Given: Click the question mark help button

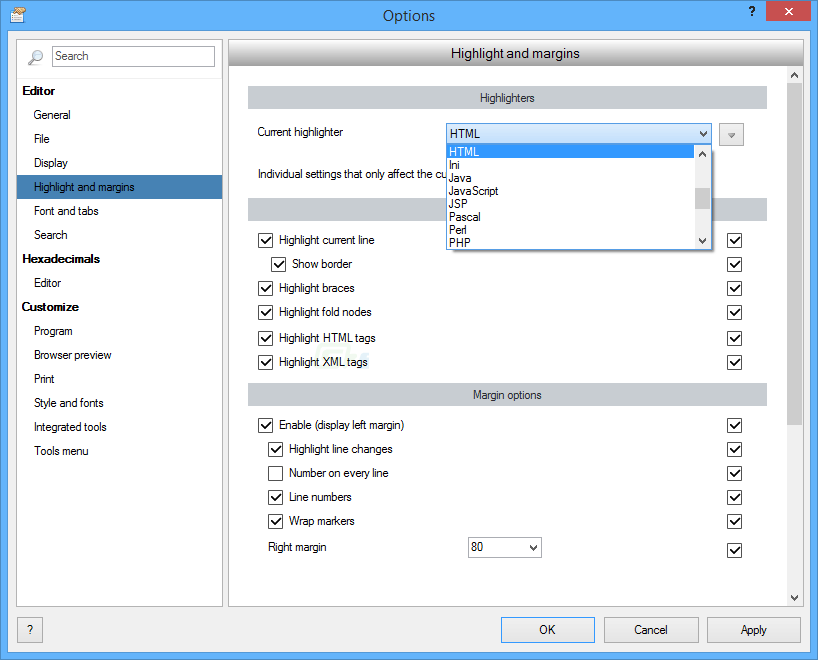Looking at the screenshot, I should [30, 630].
